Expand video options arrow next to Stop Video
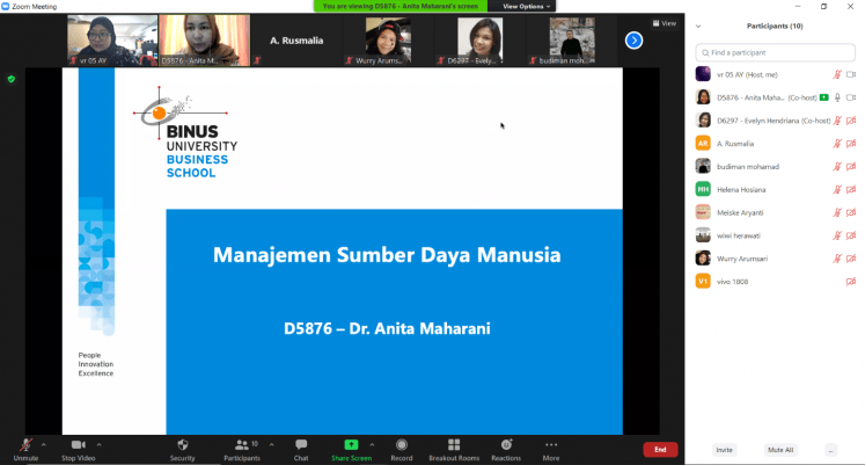 click(x=99, y=444)
